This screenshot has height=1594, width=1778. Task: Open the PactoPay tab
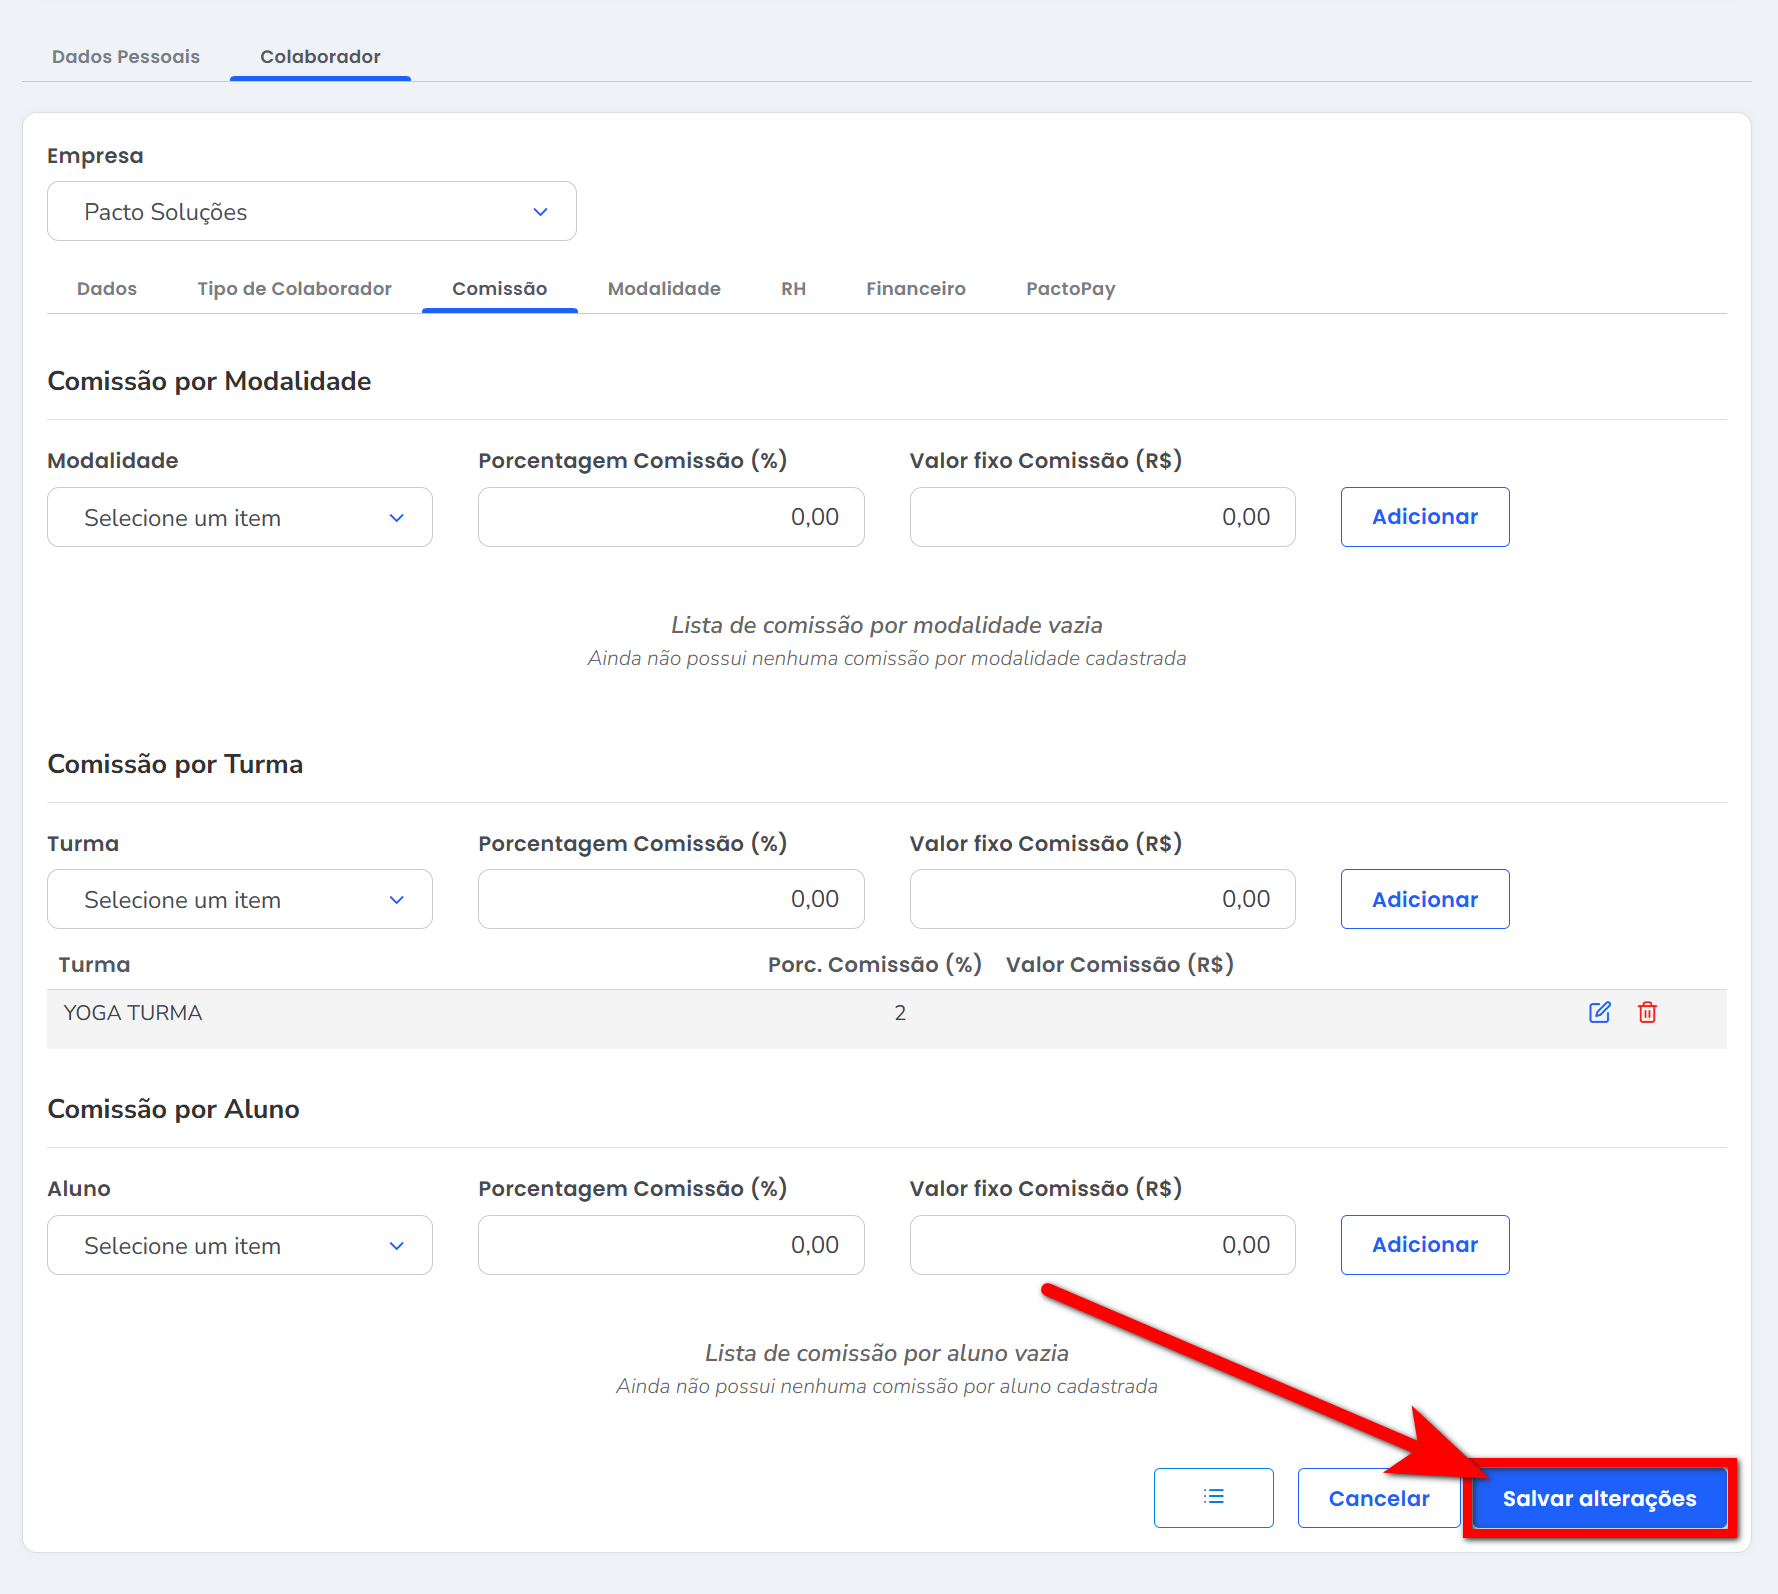[x=1070, y=289]
